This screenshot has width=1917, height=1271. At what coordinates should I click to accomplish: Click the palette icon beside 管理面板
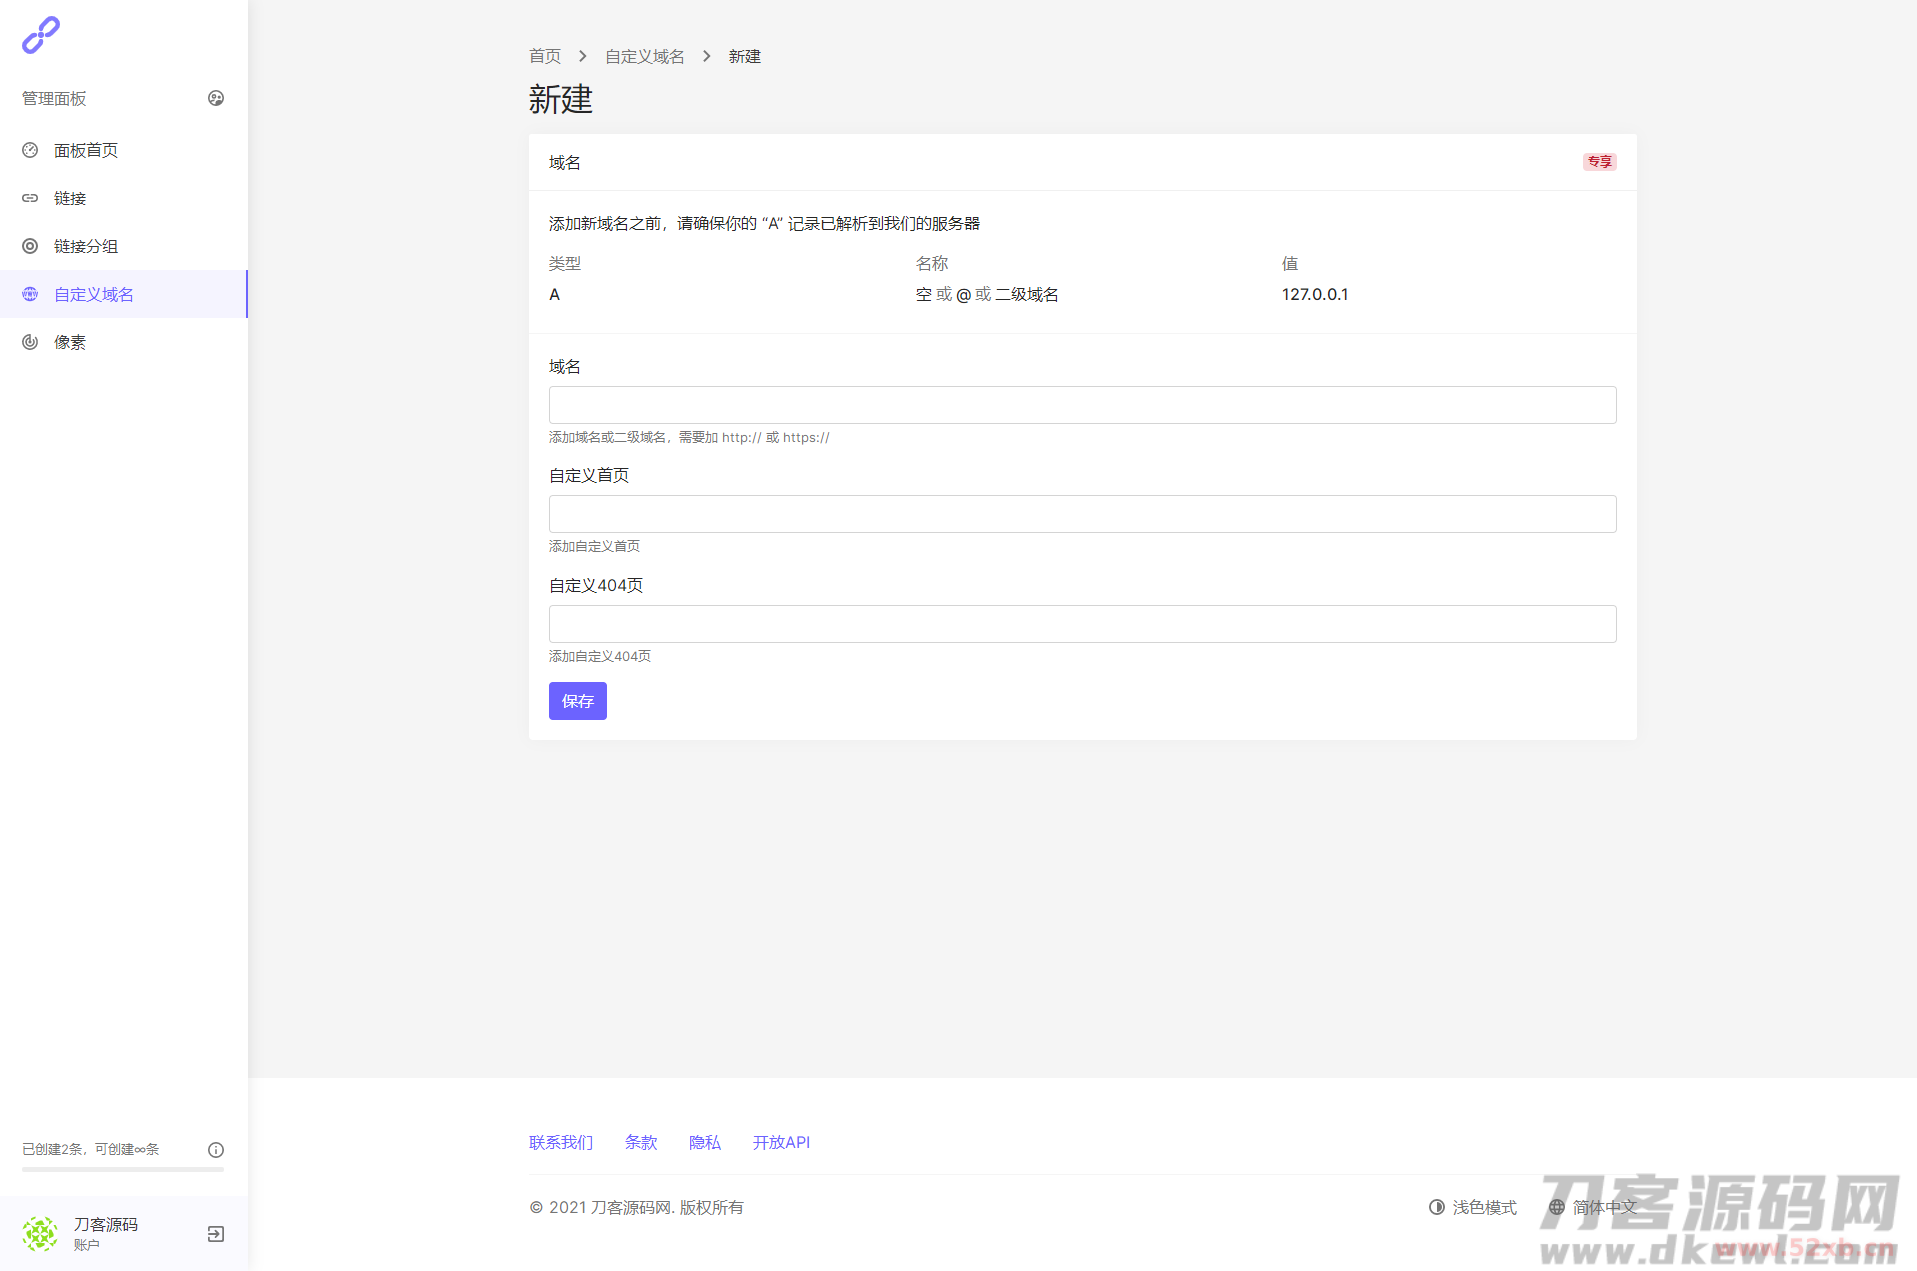coord(216,98)
